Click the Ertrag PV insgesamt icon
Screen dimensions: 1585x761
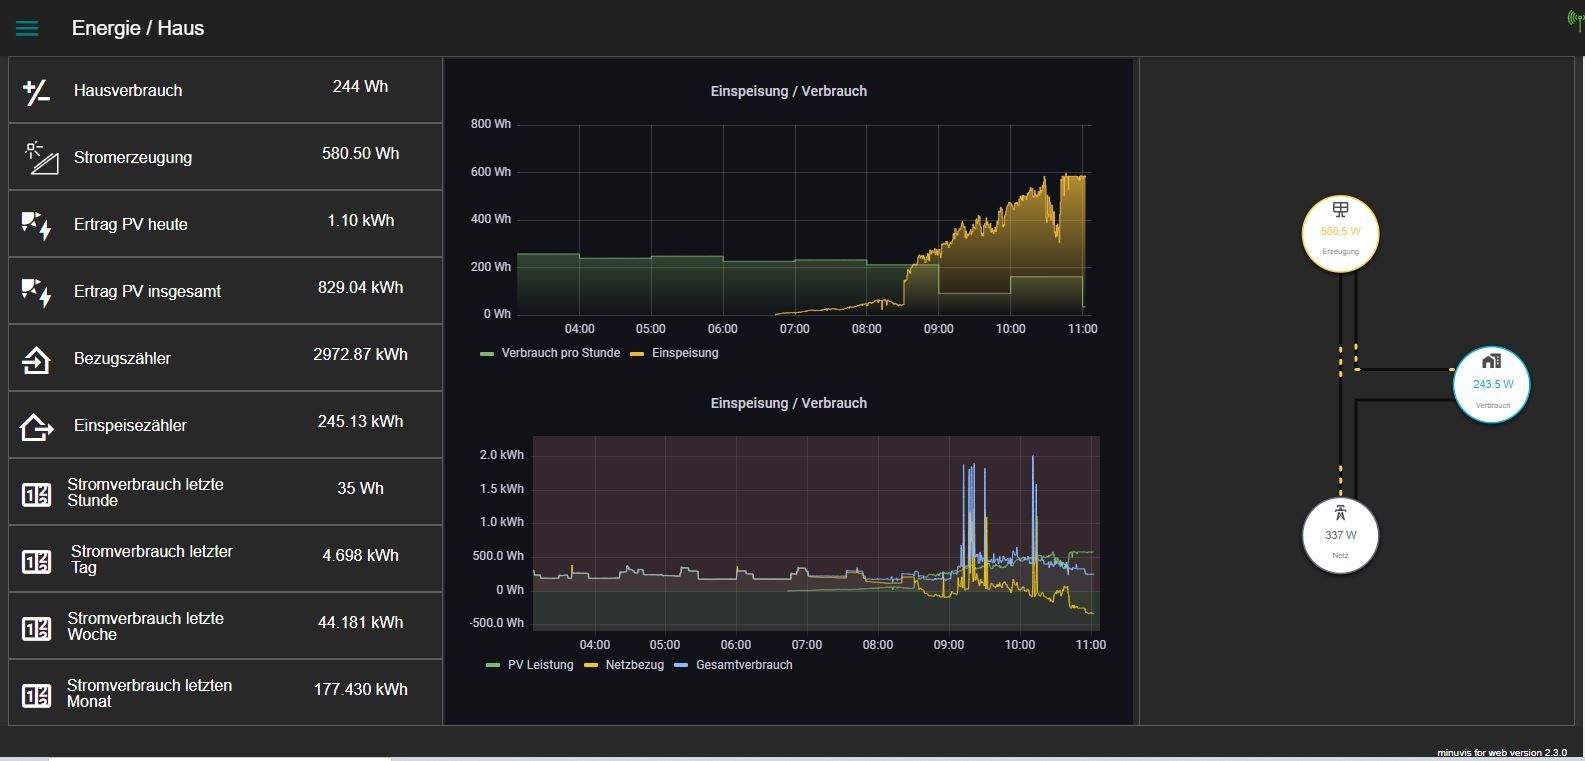click(36, 292)
